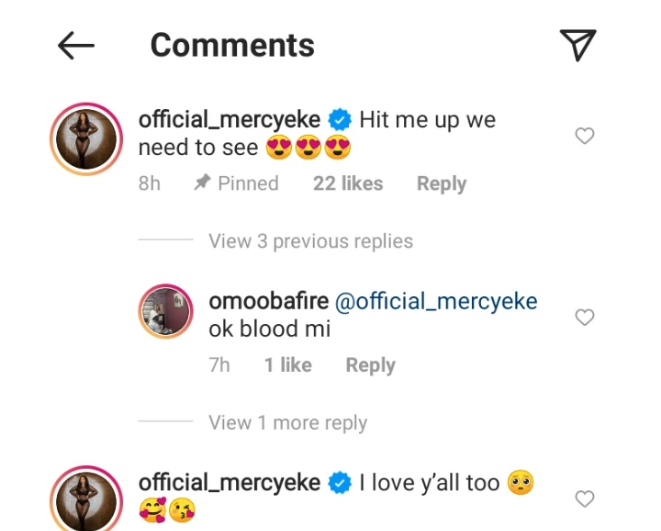Expand 'View 1 more reply'
The width and height of the screenshot is (661, 531).
287,423
